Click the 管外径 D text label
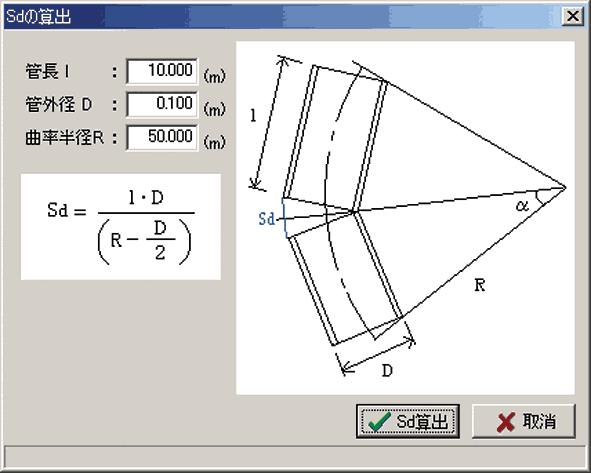 point(58,104)
